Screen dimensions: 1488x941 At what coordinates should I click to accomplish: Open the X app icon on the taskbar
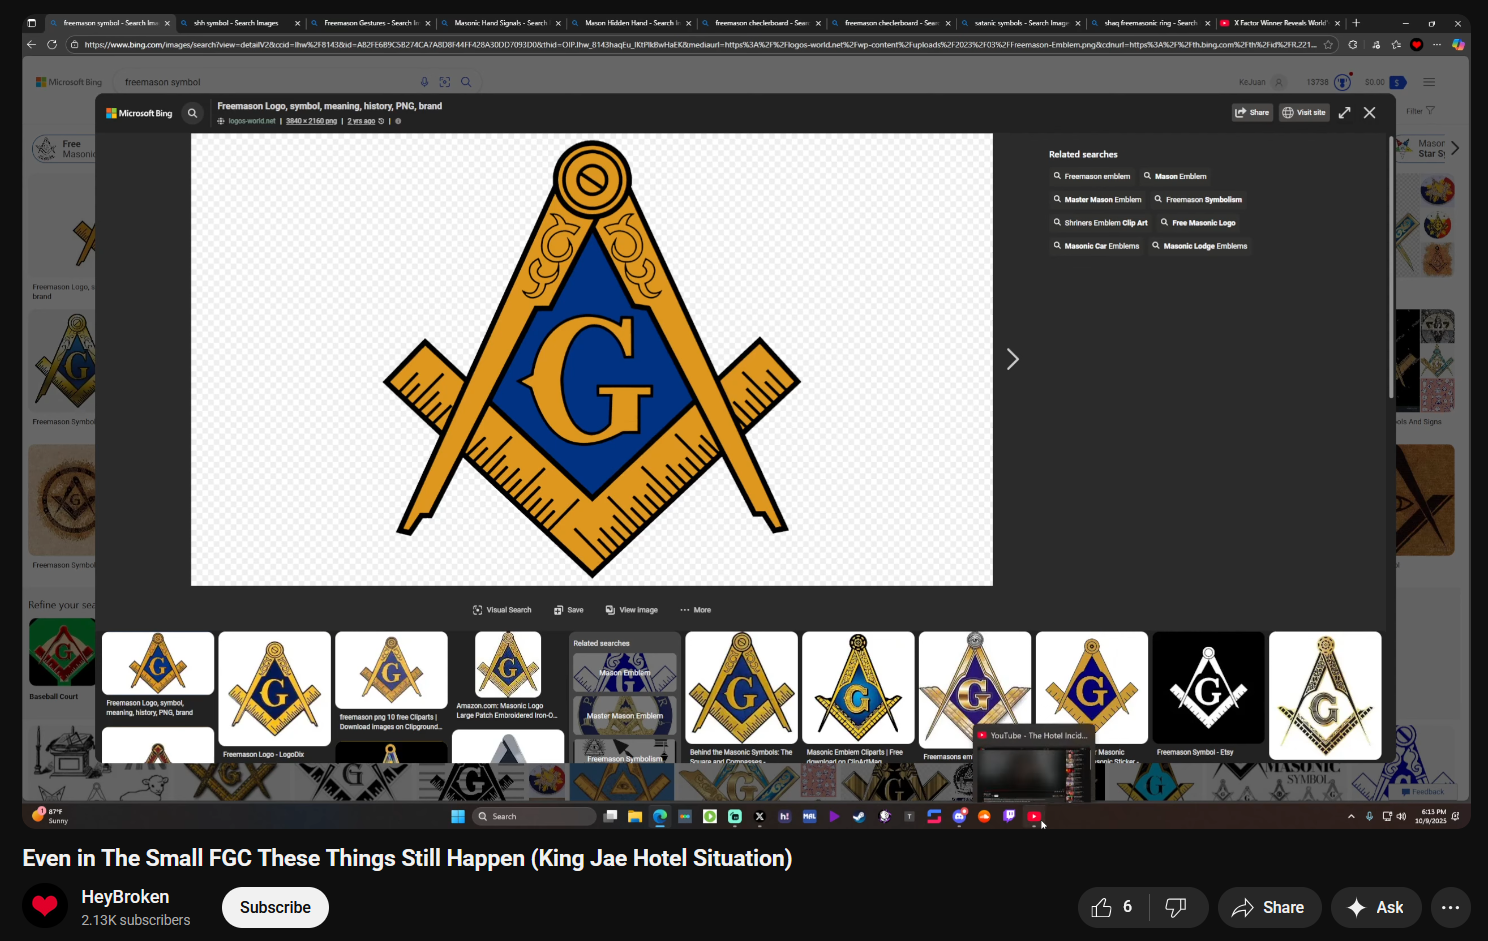(x=760, y=816)
